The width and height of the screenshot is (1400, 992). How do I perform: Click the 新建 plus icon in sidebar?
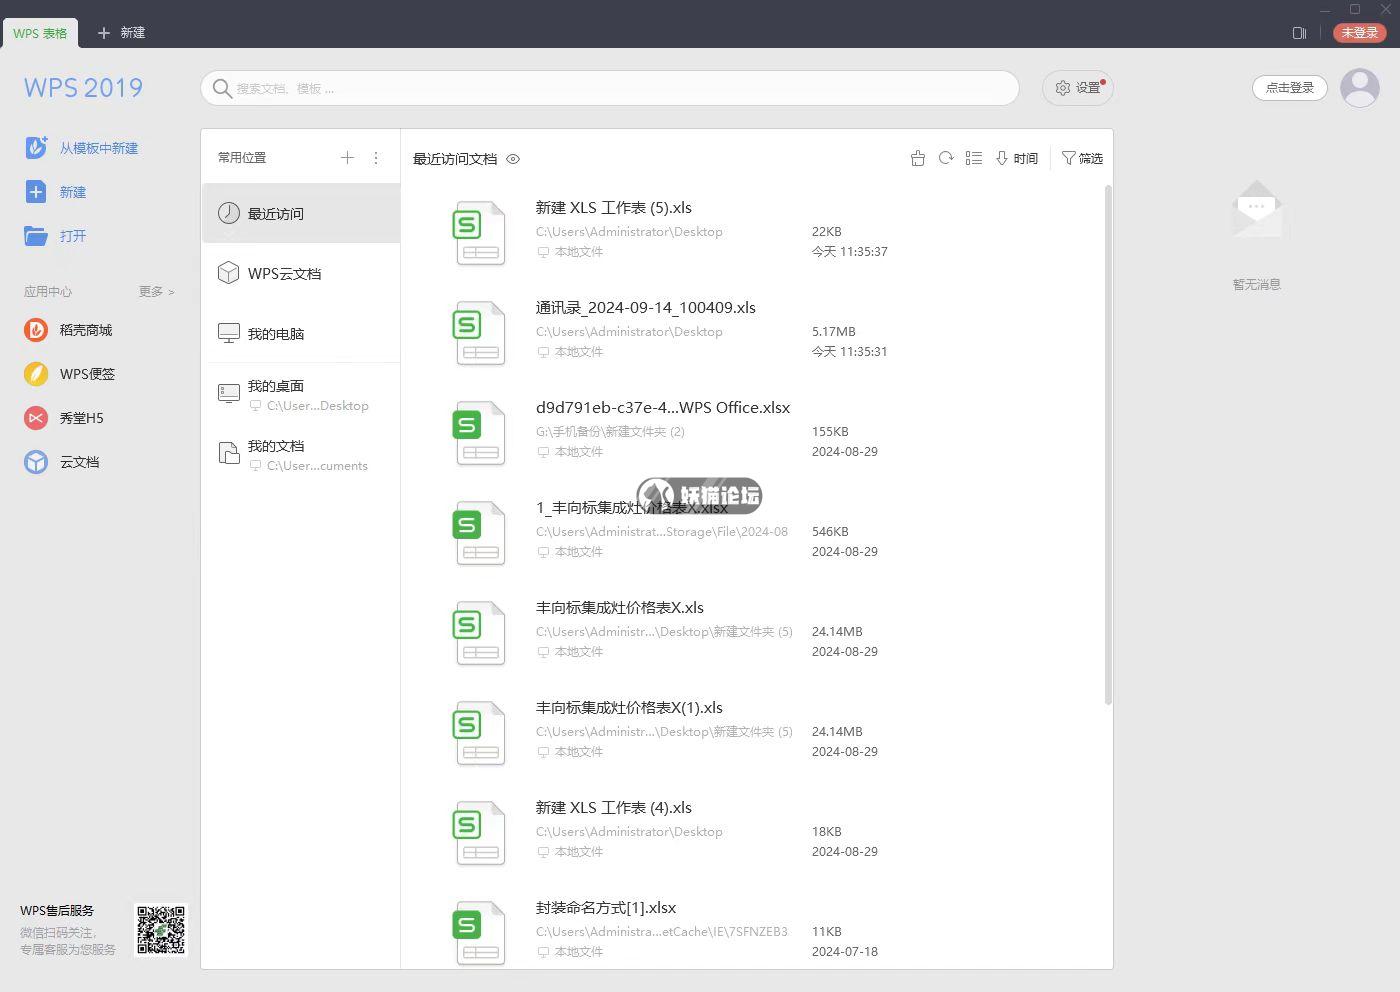click(36, 191)
